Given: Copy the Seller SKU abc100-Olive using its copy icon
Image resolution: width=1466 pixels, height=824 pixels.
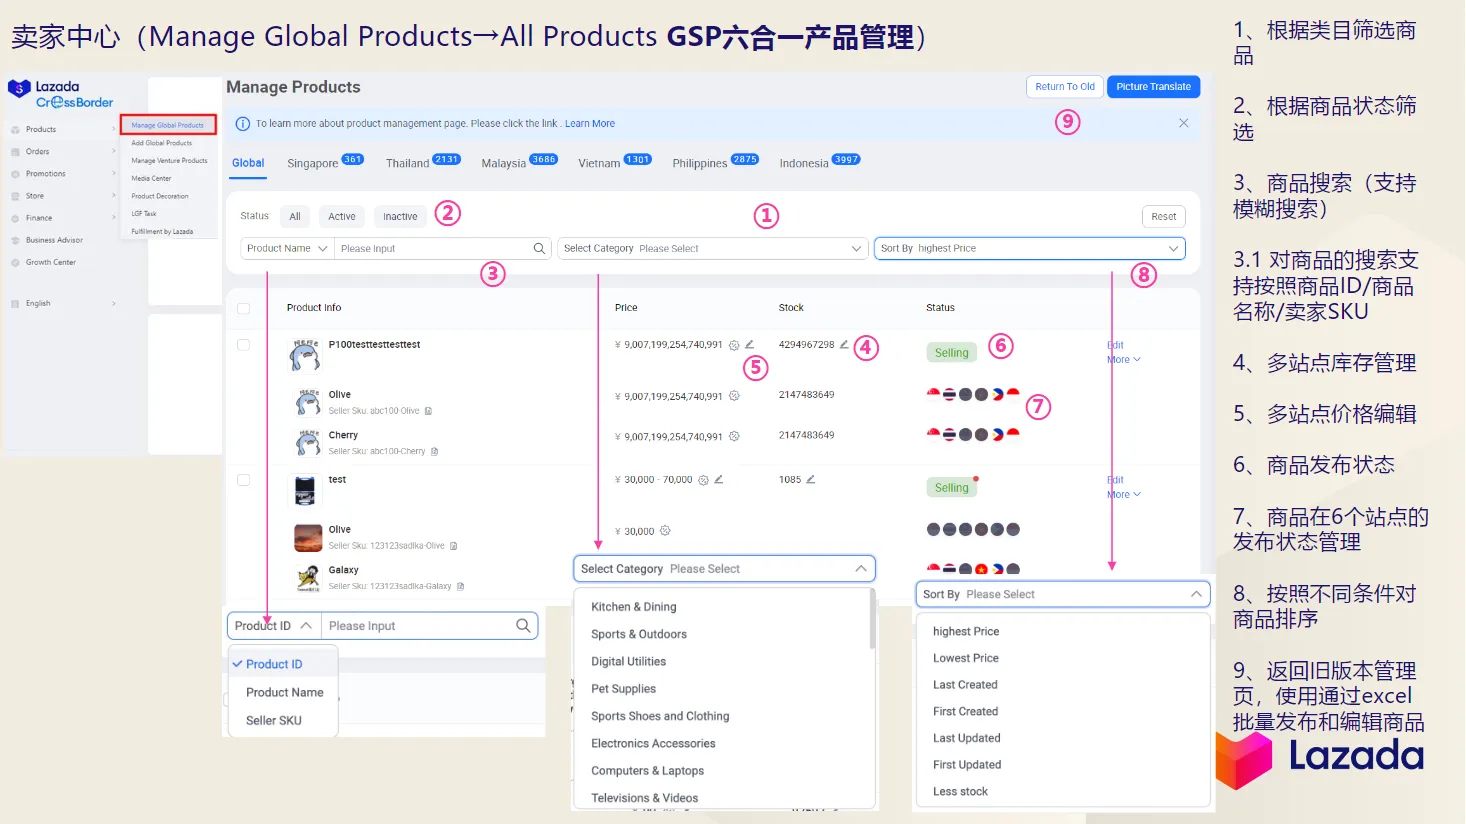Looking at the screenshot, I should 429,410.
